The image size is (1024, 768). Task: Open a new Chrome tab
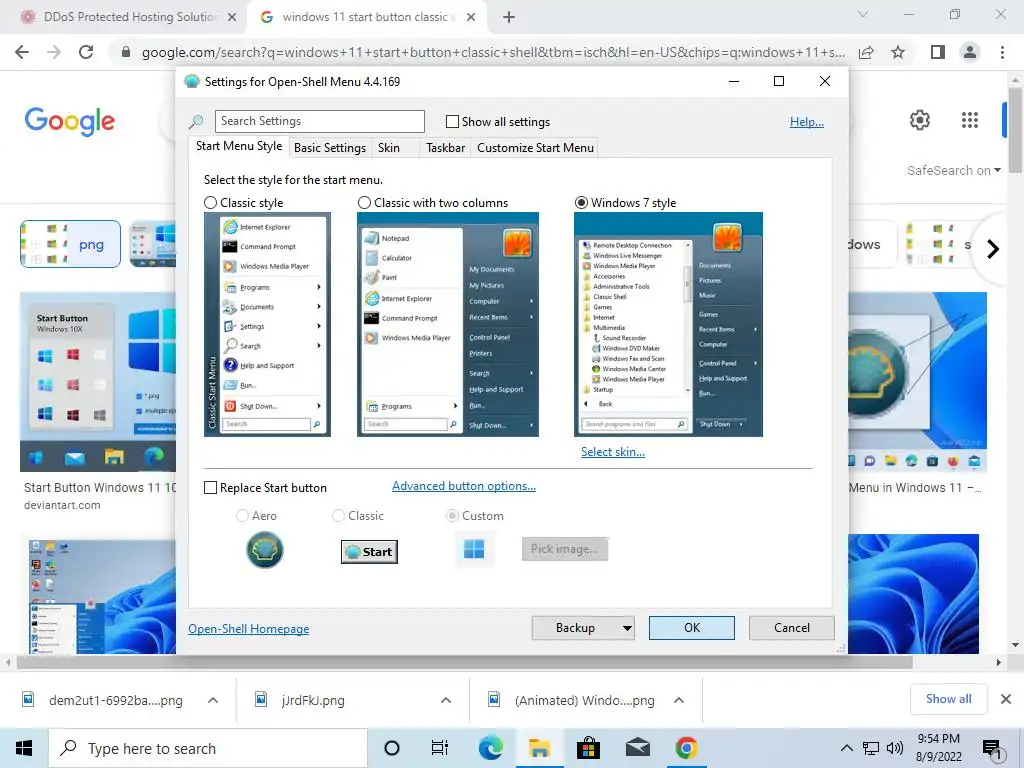point(509,17)
